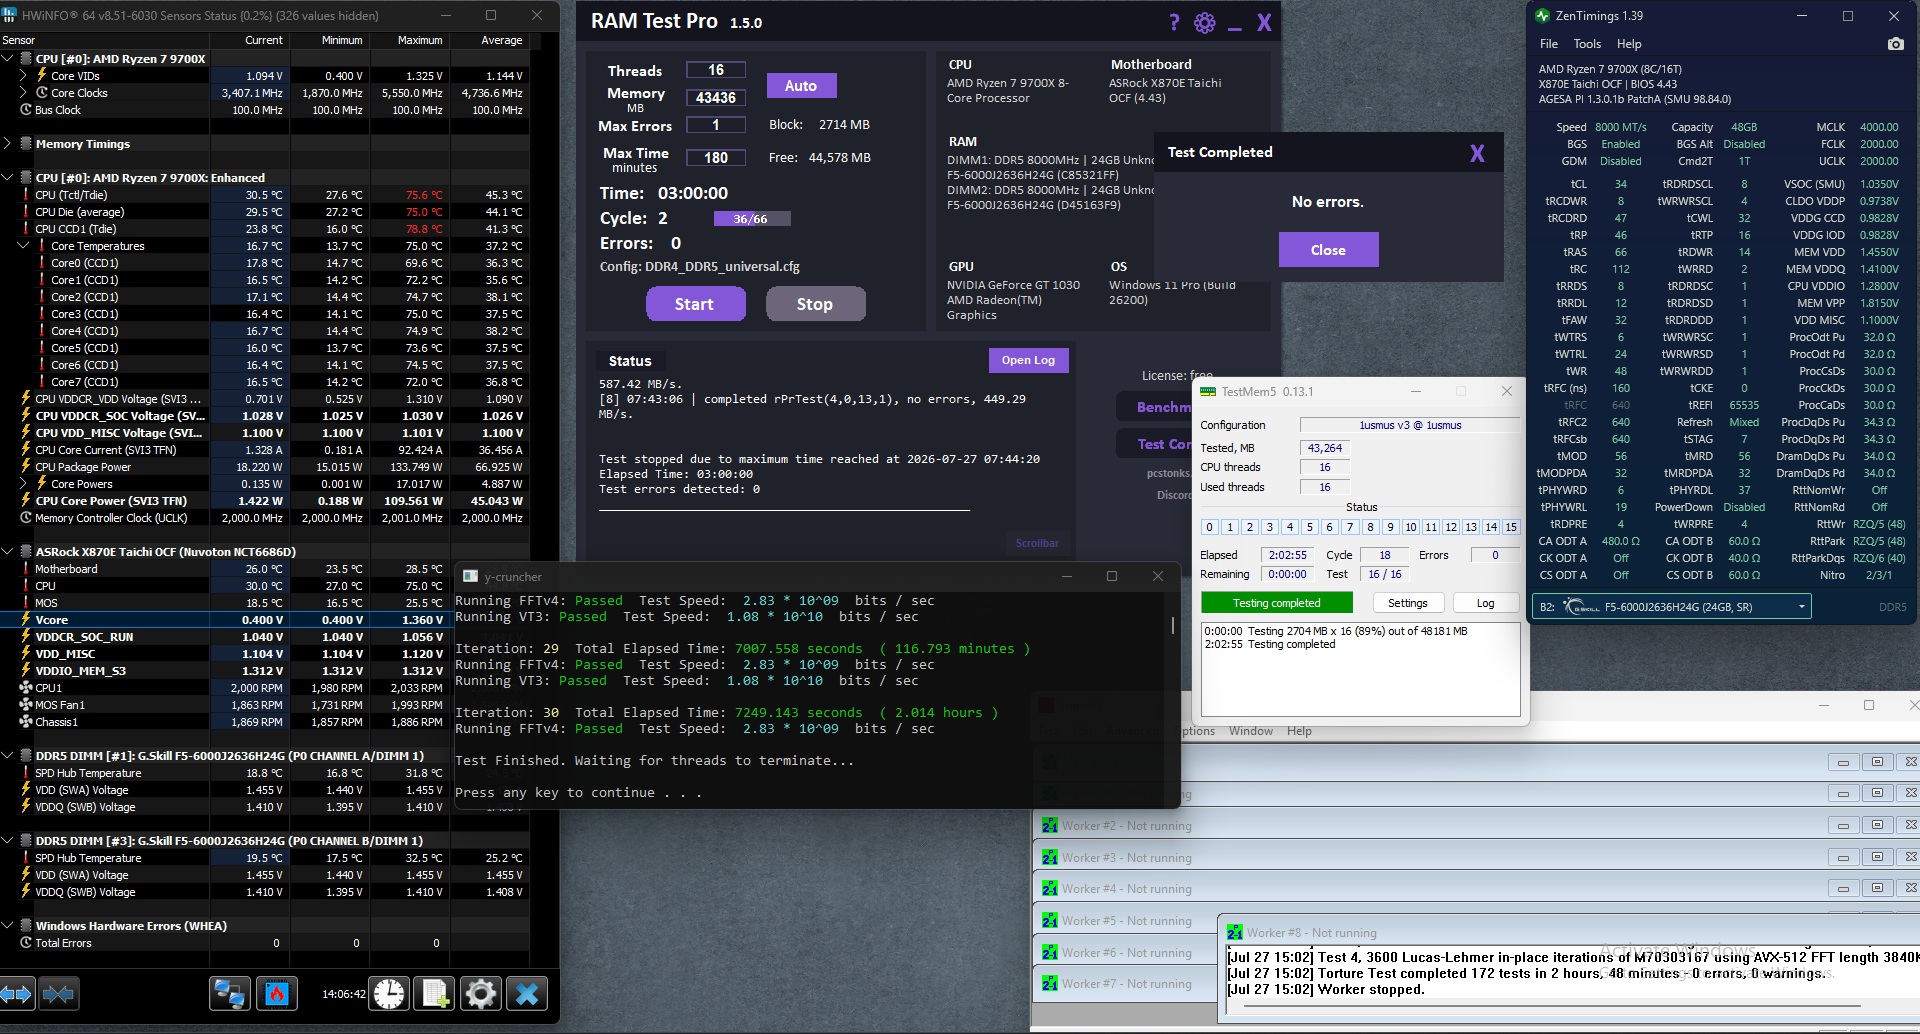Open HWiNFO sensor settings gear icon

pos(481,994)
